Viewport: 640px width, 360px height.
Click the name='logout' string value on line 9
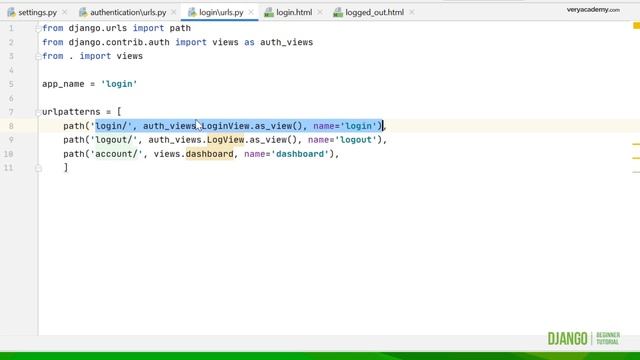(x=356, y=140)
